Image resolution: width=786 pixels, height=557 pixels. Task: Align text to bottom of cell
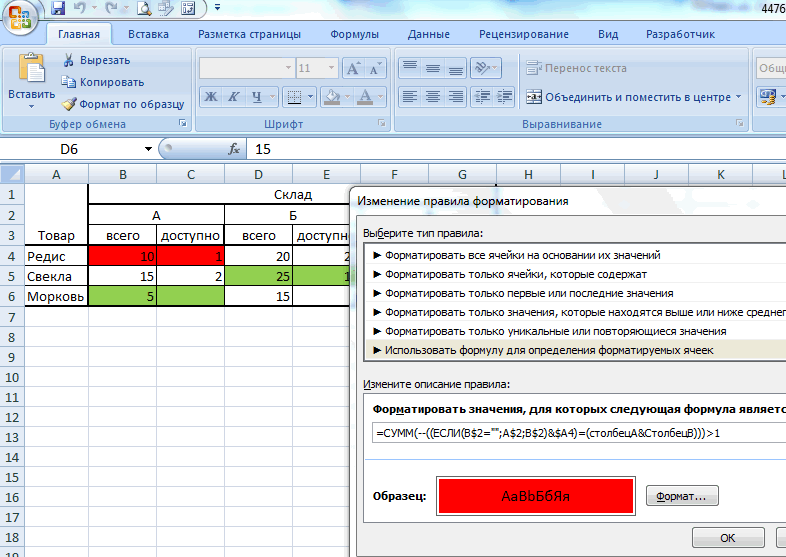point(456,68)
